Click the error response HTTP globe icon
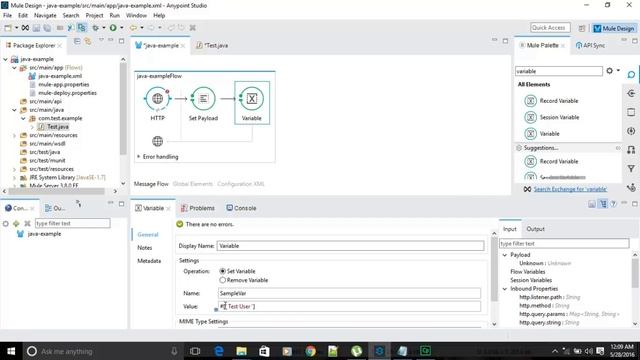 coord(158,141)
